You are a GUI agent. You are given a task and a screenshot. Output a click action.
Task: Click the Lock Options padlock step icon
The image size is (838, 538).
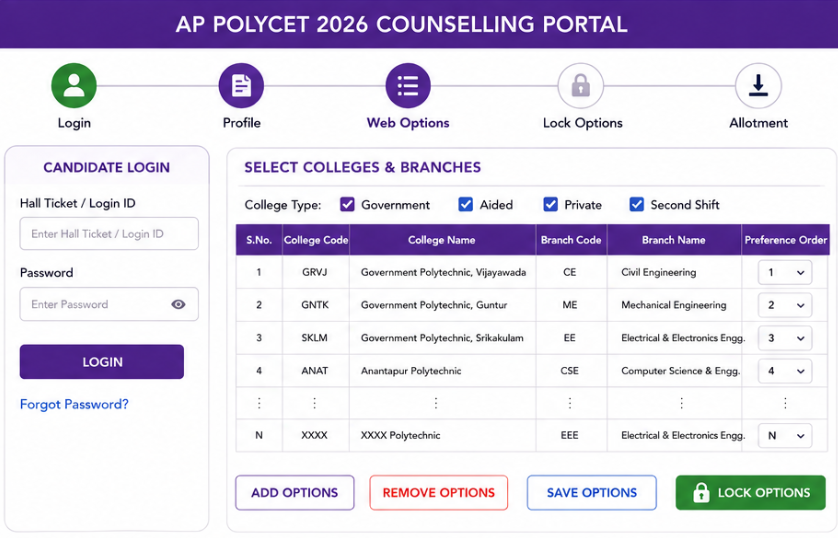580,85
